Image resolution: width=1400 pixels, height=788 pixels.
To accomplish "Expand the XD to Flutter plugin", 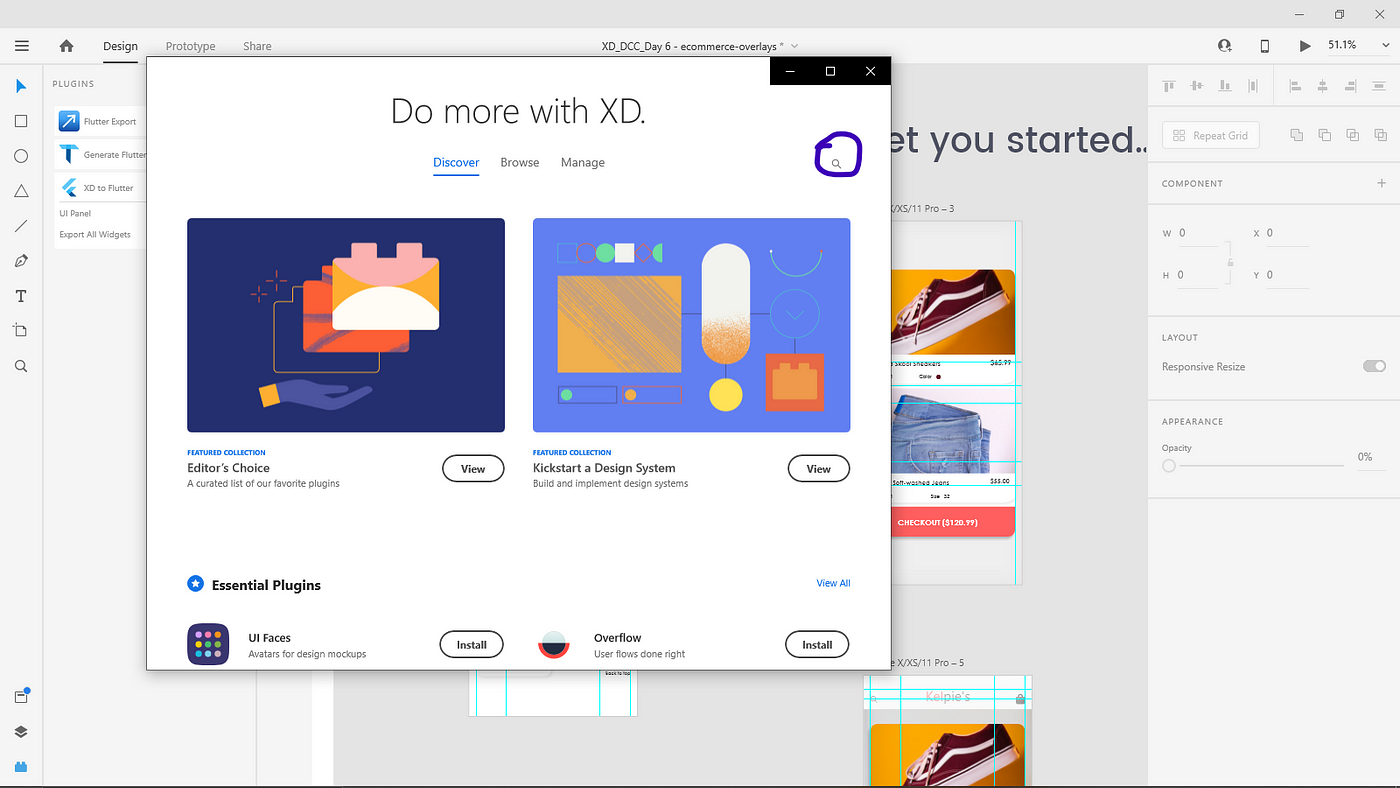I will [x=101, y=188].
